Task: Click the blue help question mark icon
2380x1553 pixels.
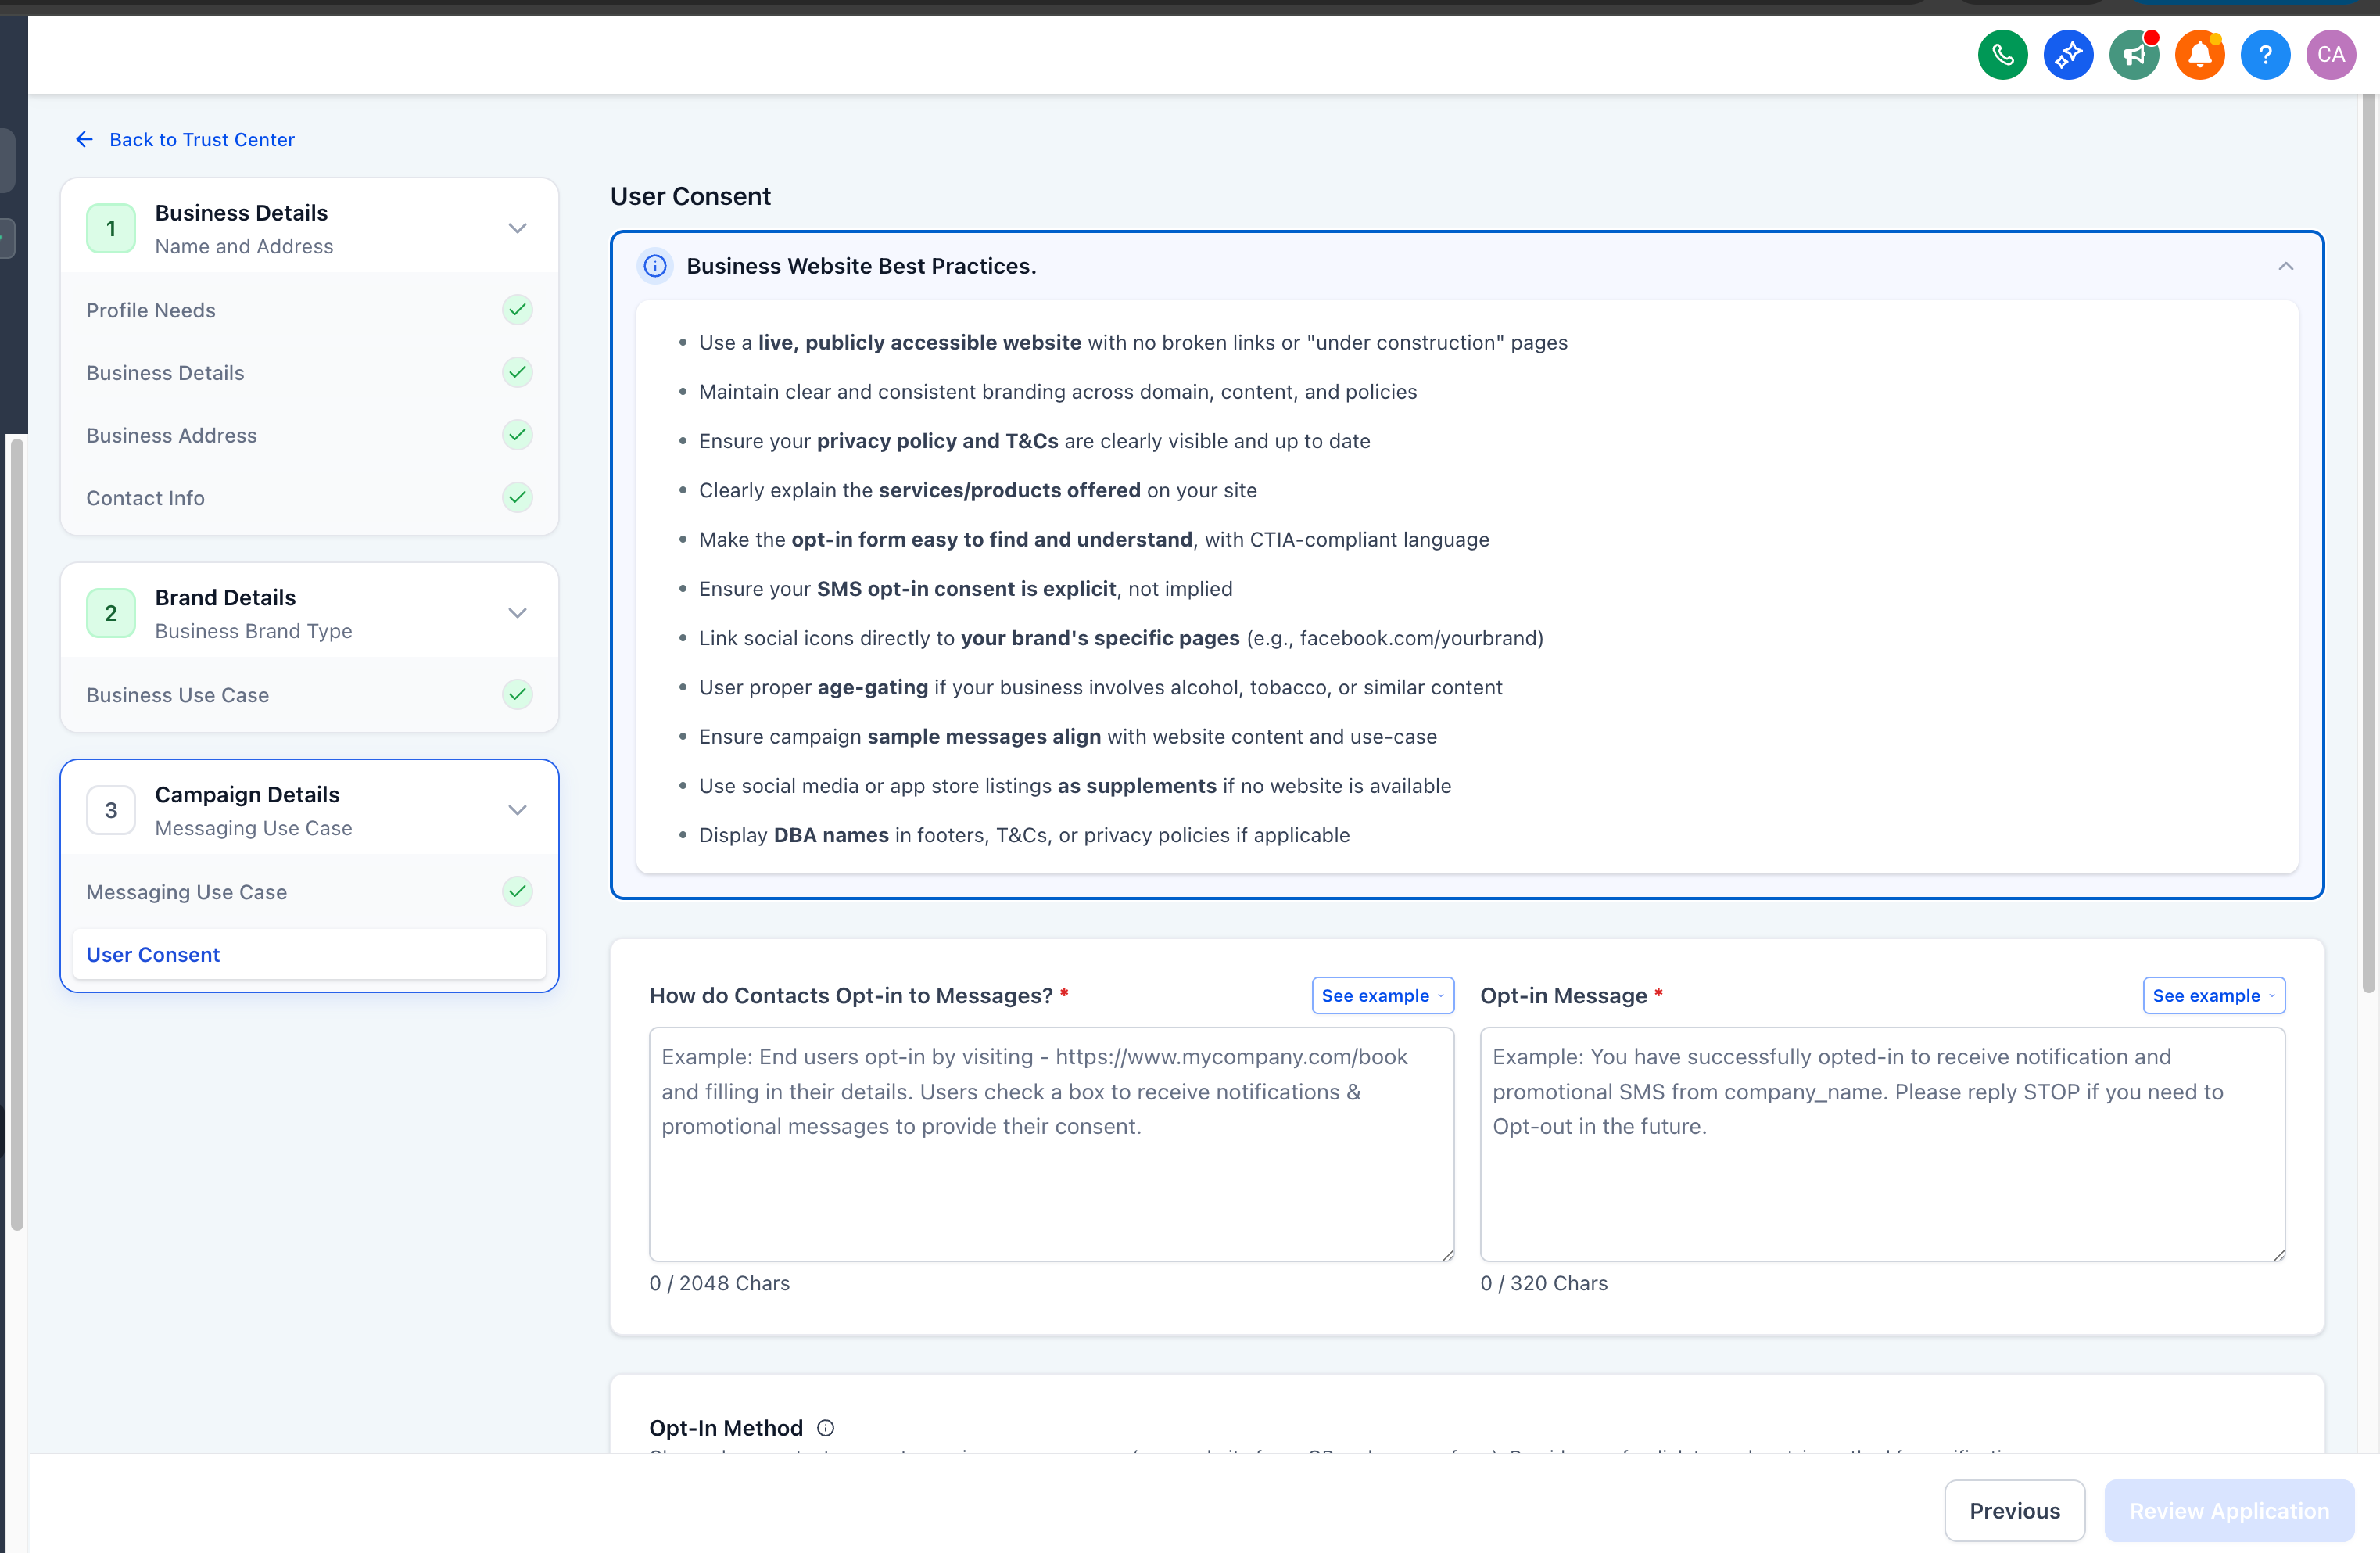Action: pos(2265,55)
